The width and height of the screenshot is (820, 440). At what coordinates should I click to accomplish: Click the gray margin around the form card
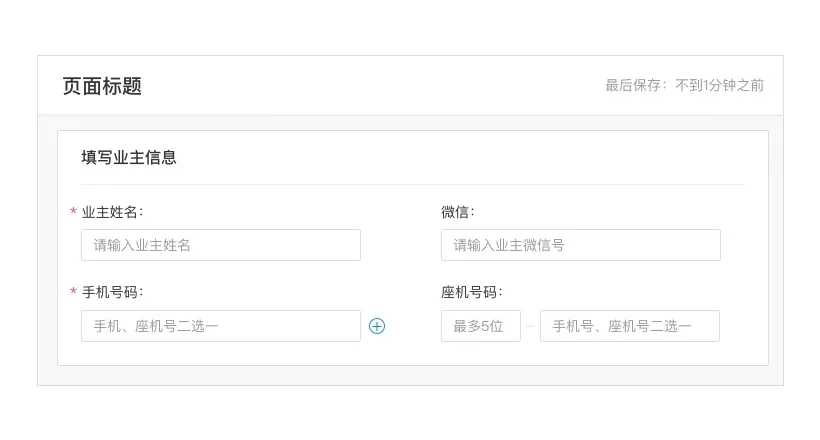47,250
